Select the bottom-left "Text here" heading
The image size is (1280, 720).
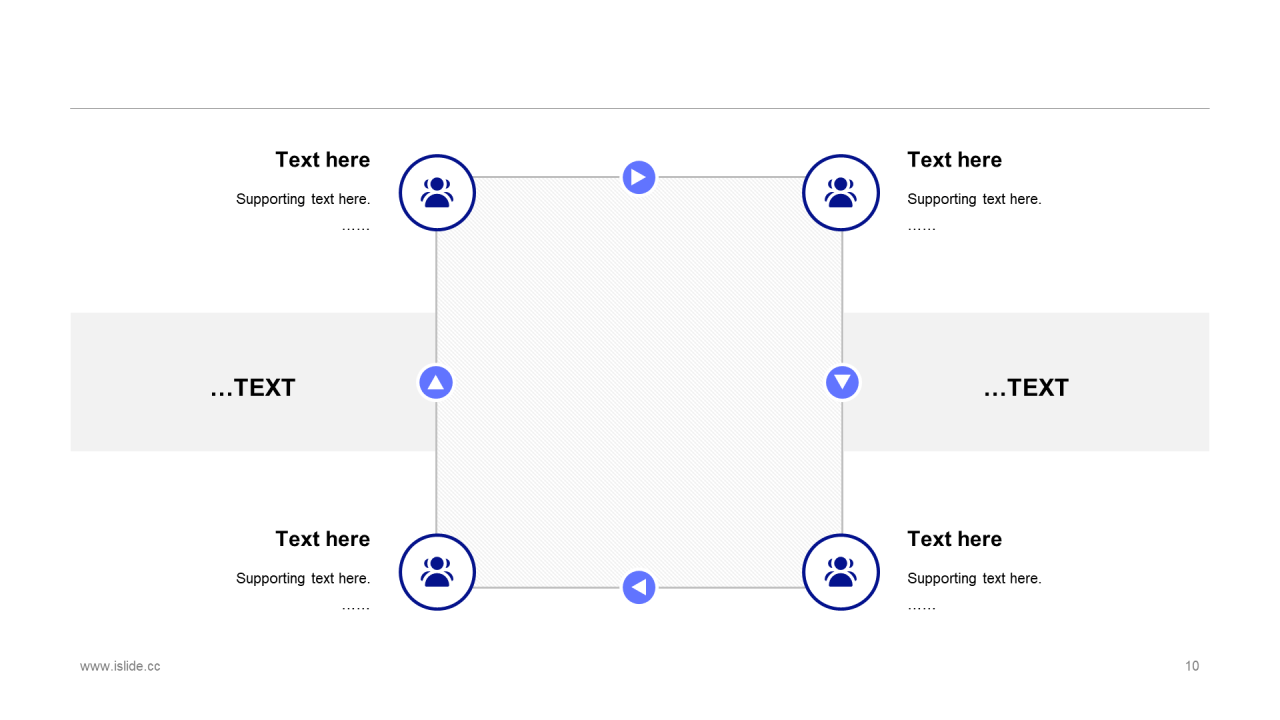(322, 539)
